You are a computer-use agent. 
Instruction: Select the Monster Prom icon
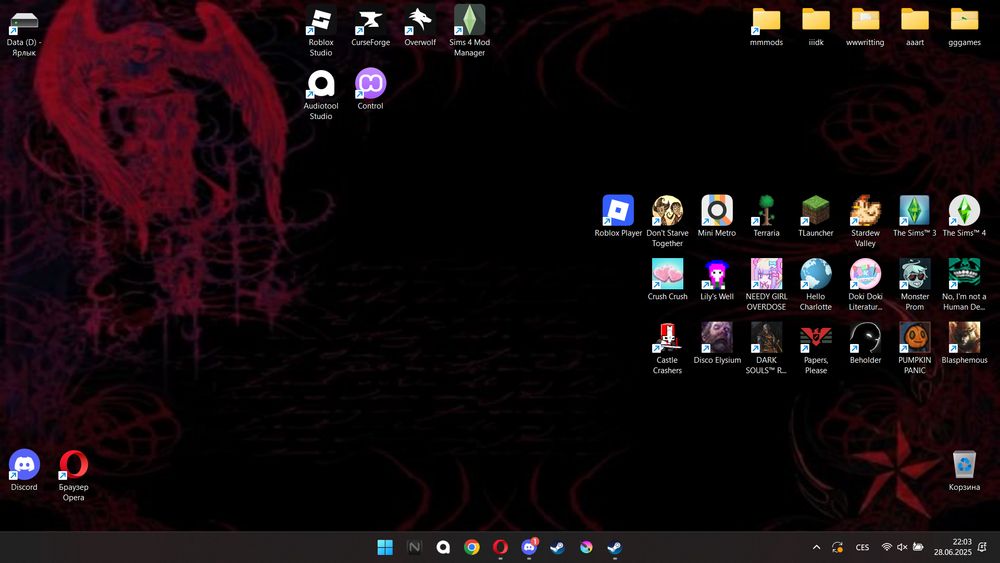point(915,286)
